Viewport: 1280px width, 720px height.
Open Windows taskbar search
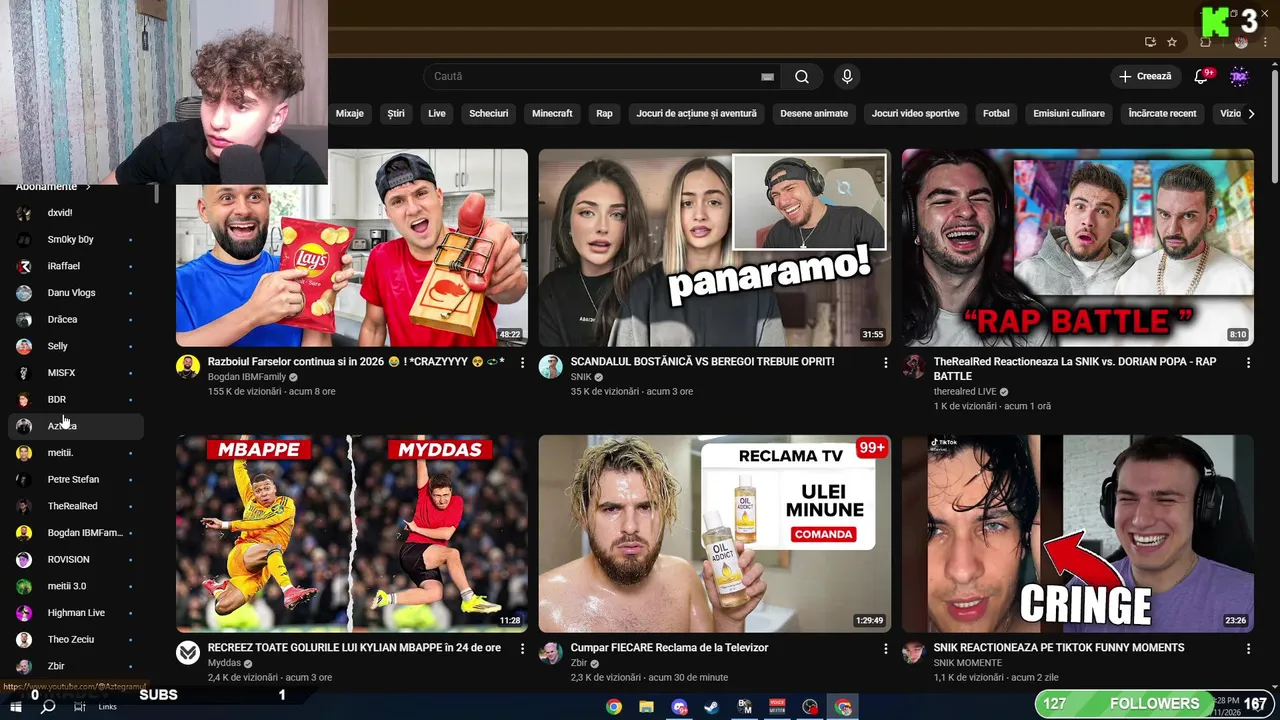[x=47, y=707]
